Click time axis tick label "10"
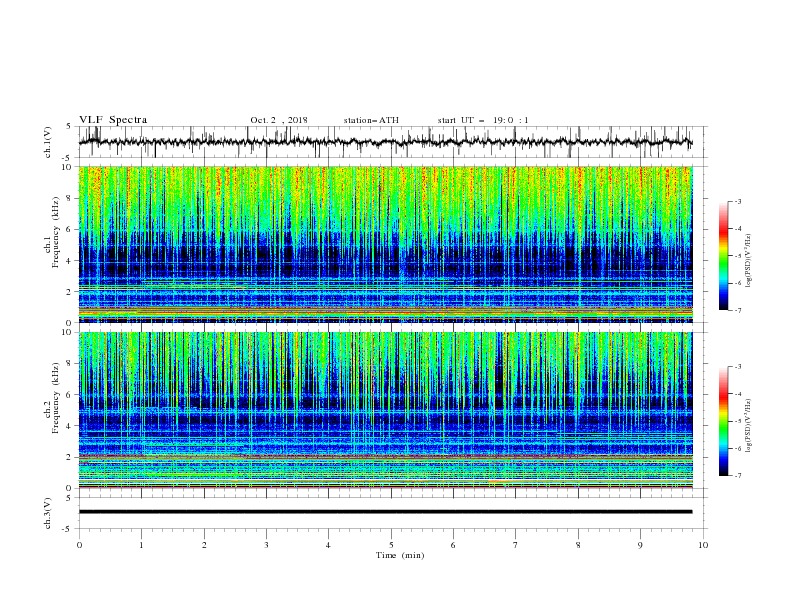The height and width of the screenshot is (612, 792). point(703,545)
